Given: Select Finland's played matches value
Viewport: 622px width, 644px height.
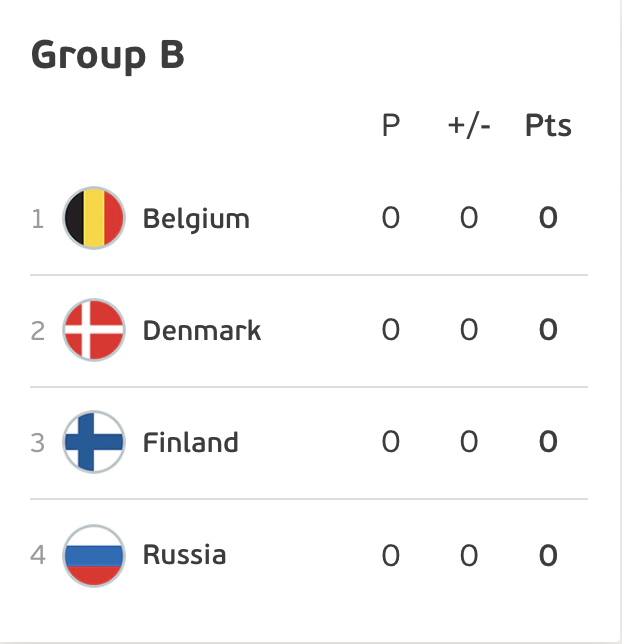Looking at the screenshot, I should click(391, 442).
